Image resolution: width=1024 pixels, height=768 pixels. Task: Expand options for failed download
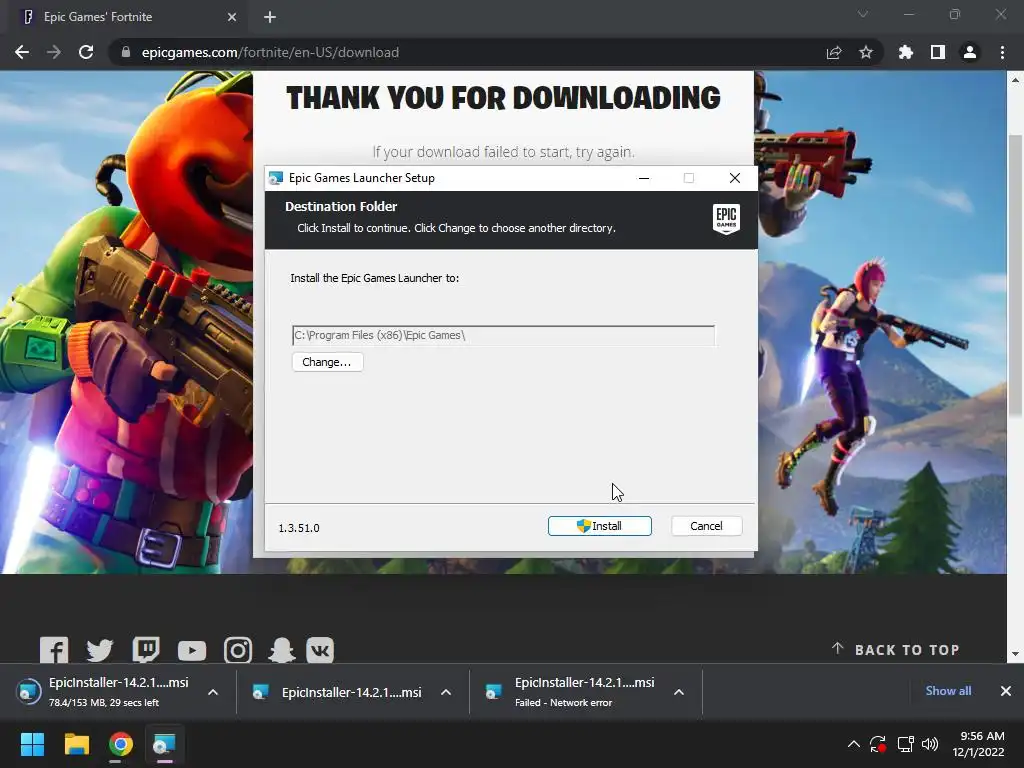coord(679,692)
